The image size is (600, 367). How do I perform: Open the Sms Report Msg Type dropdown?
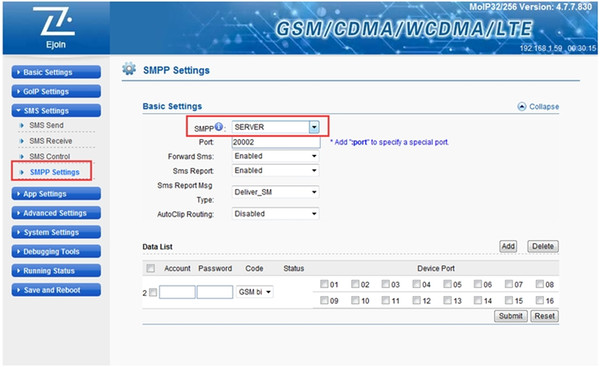pos(276,192)
